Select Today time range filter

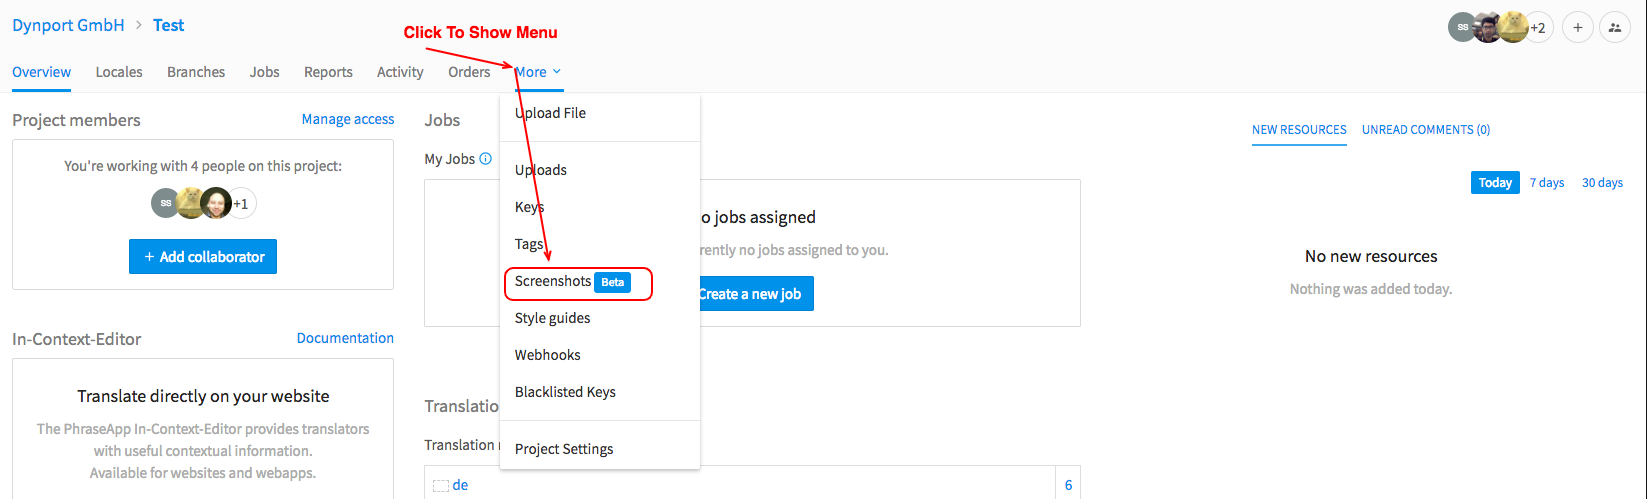(x=1495, y=182)
